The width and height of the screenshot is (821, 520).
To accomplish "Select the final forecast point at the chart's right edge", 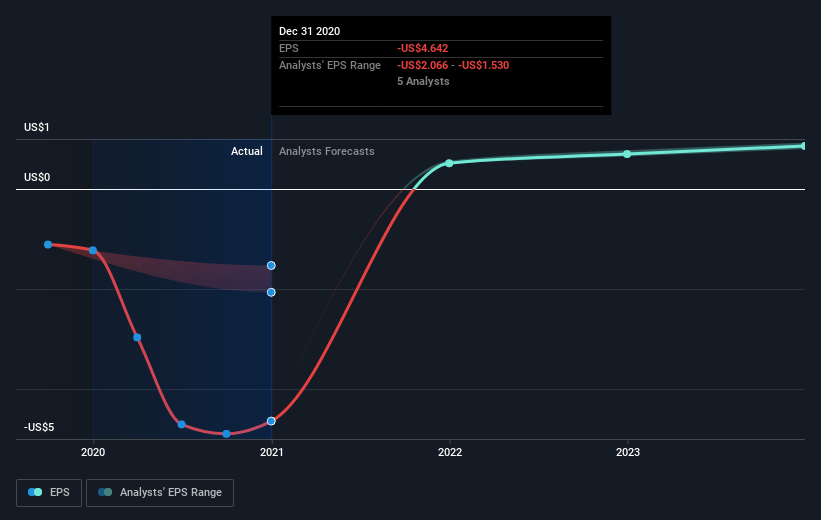I will [x=804, y=146].
